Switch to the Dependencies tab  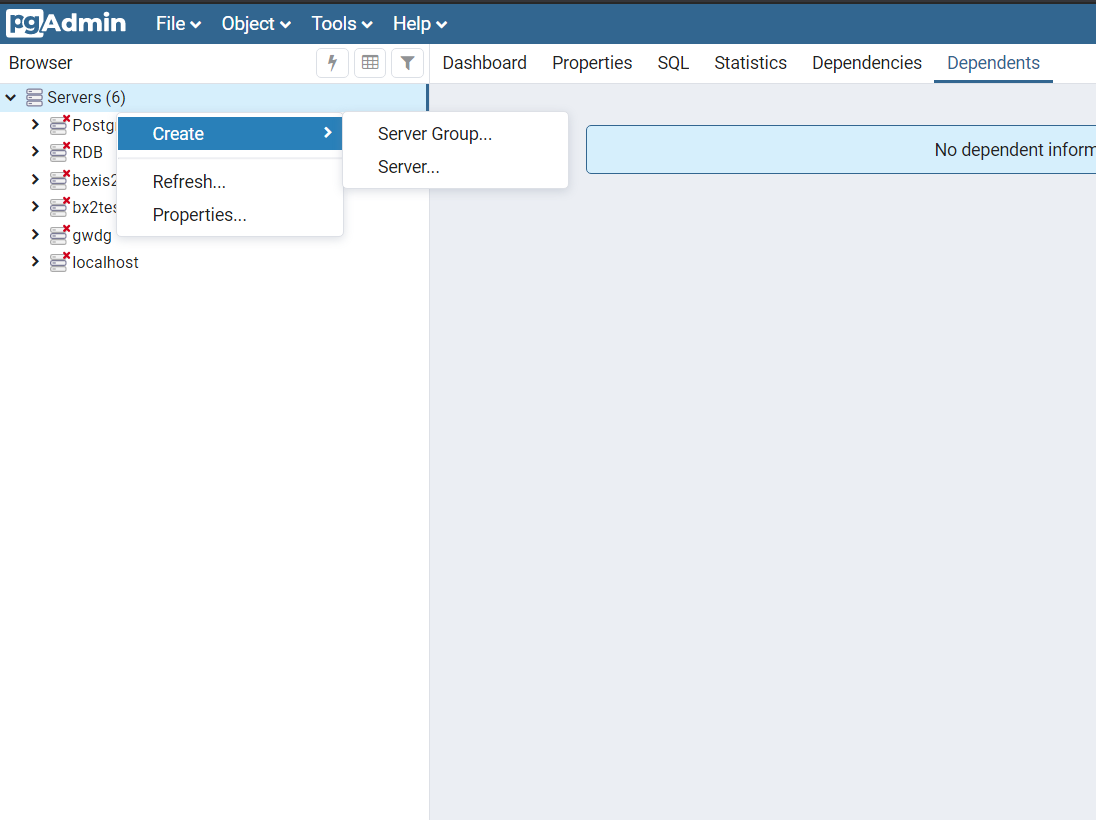pyautogui.click(x=867, y=63)
